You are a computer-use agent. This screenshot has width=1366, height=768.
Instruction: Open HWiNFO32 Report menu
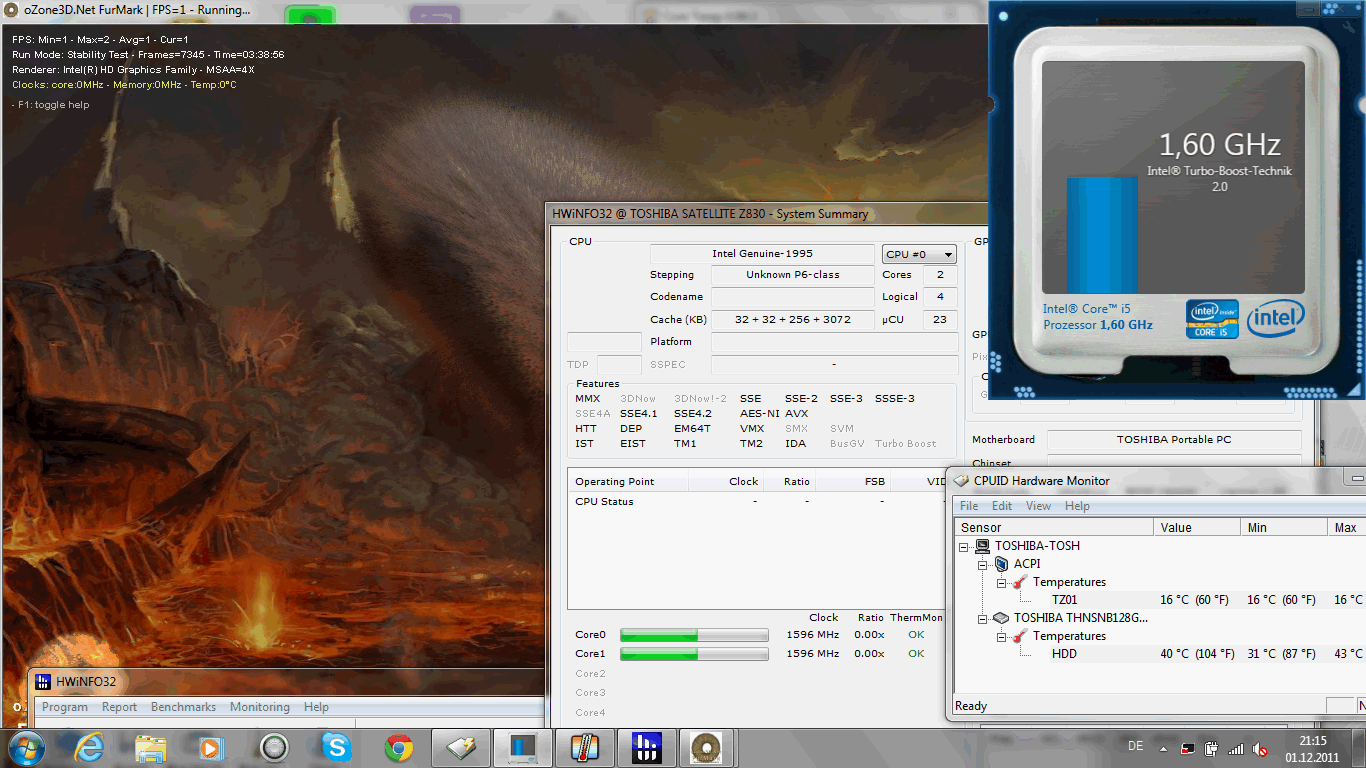point(120,707)
